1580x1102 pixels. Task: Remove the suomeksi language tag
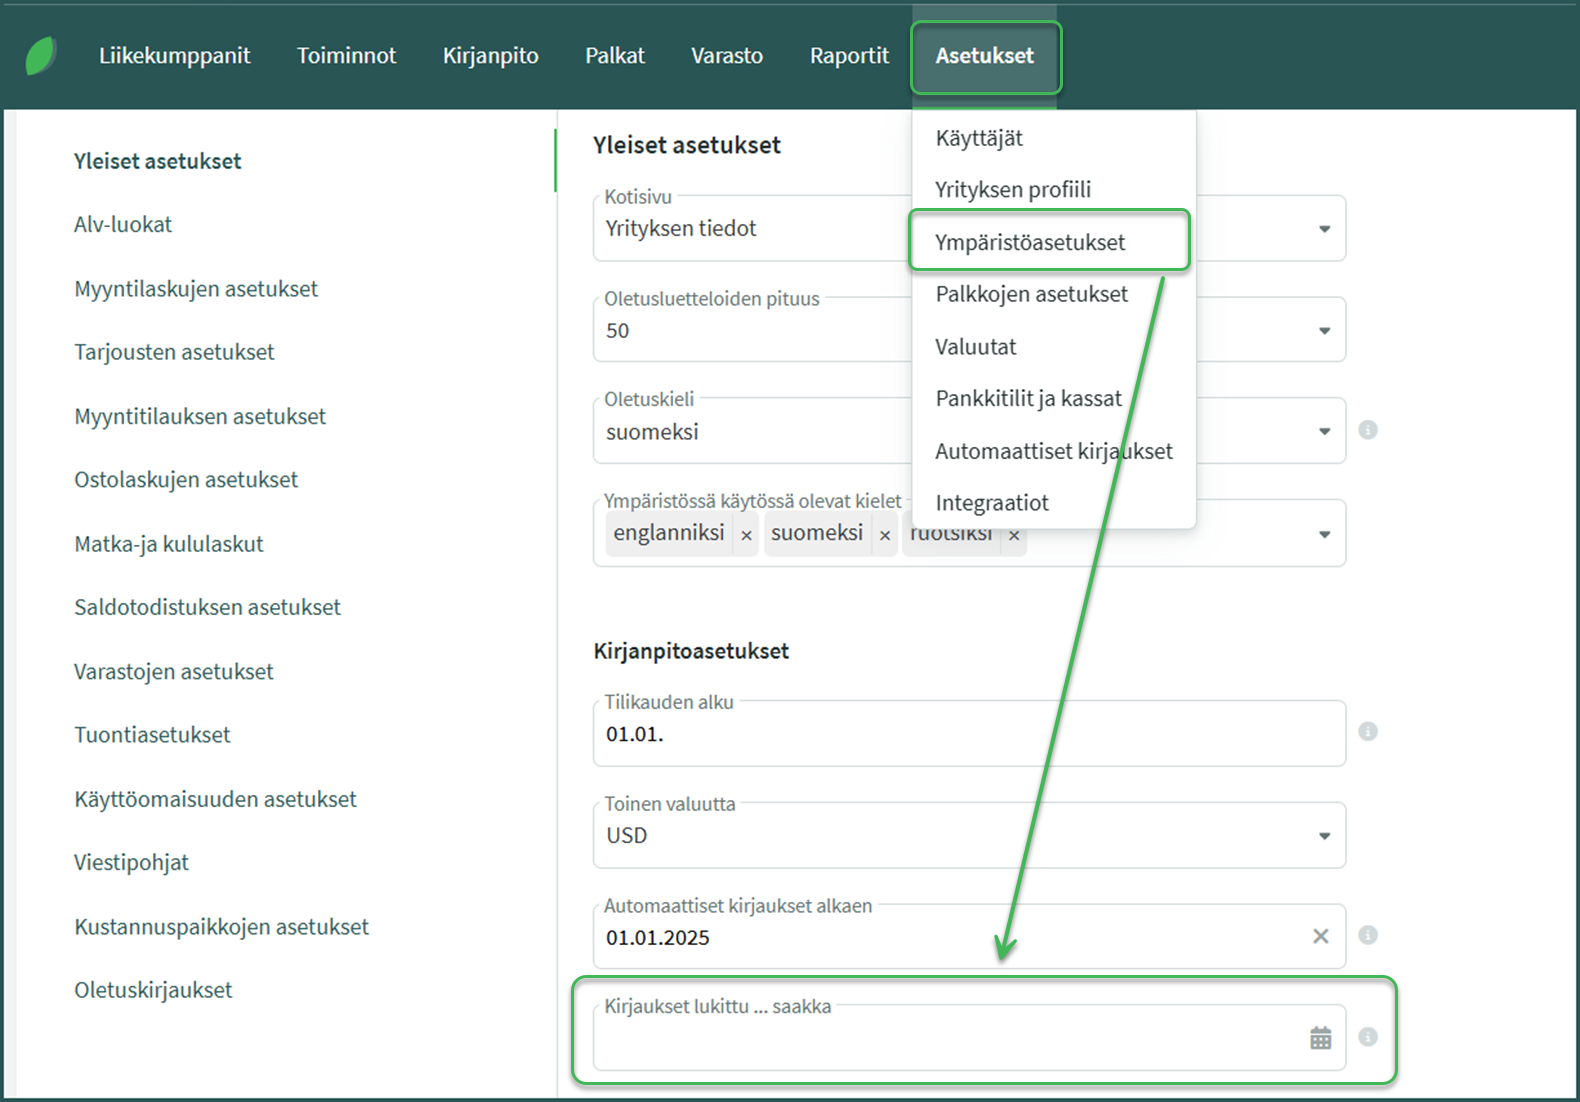[x=885, y=535]
